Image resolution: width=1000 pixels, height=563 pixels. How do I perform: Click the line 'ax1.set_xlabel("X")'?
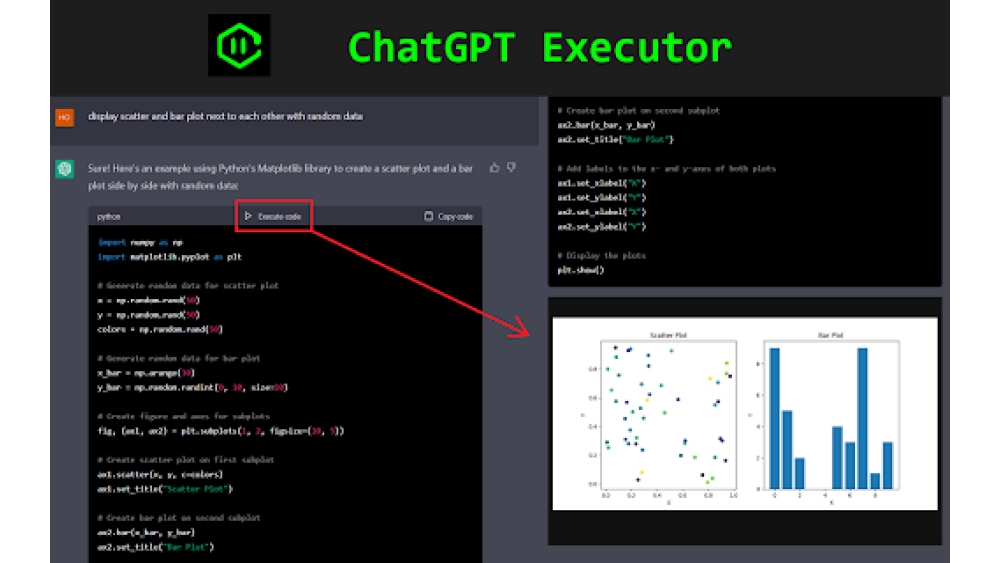tap(602, 184)
